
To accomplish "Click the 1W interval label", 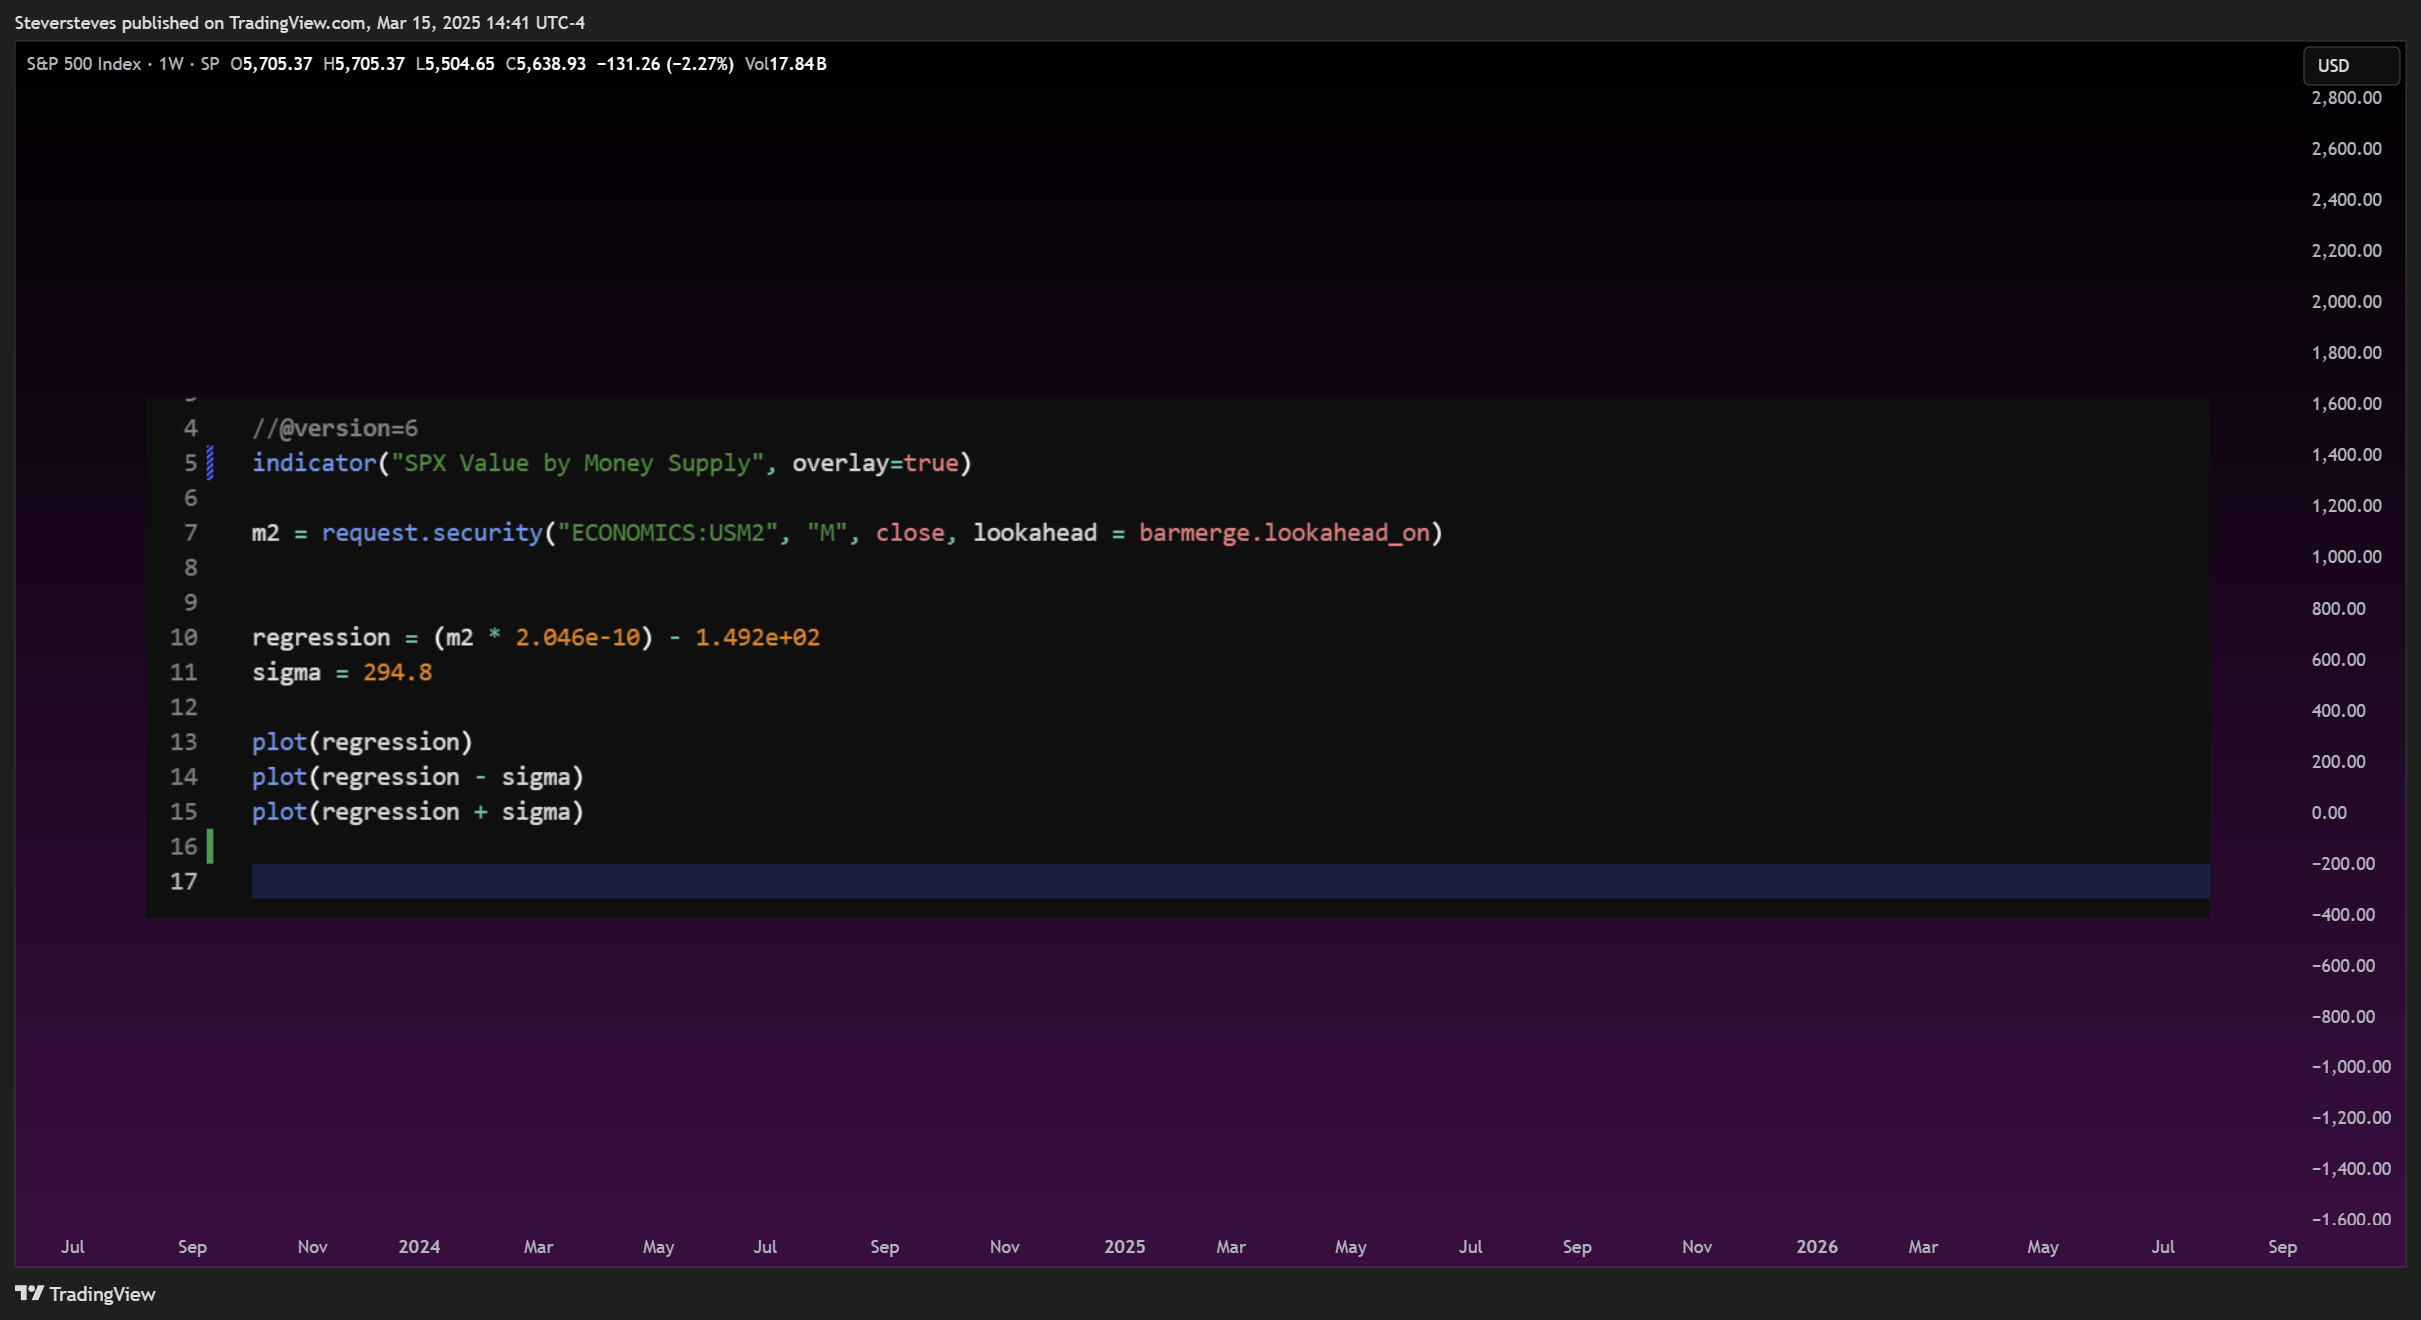I will [171, 64].
